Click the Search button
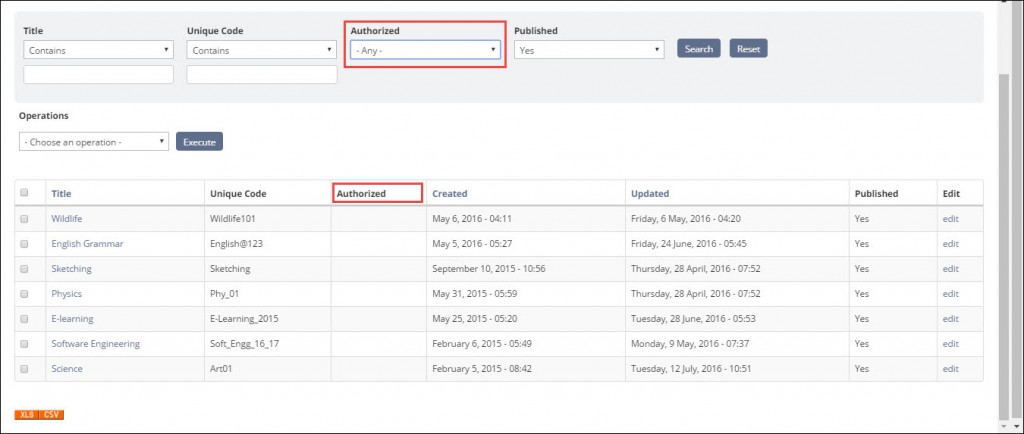The width and height of the screenshot is (1024, 434). [699, 48]
